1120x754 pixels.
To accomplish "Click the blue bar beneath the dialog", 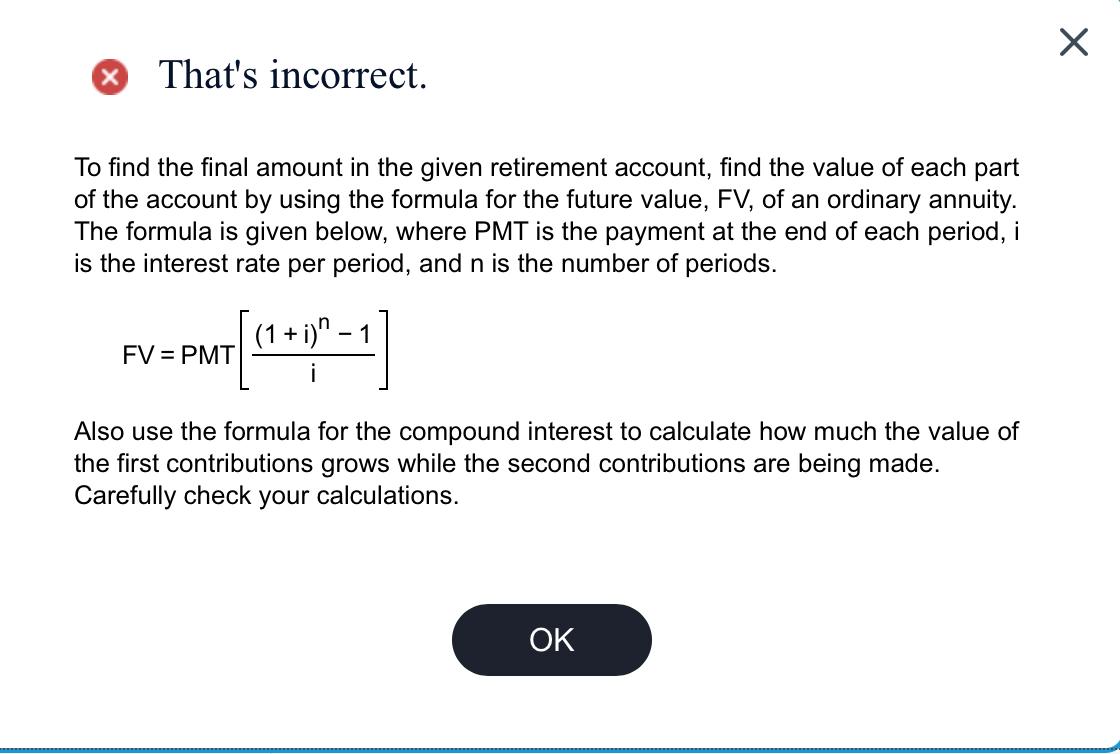I will pyautogui.click(x=560, y=747).
